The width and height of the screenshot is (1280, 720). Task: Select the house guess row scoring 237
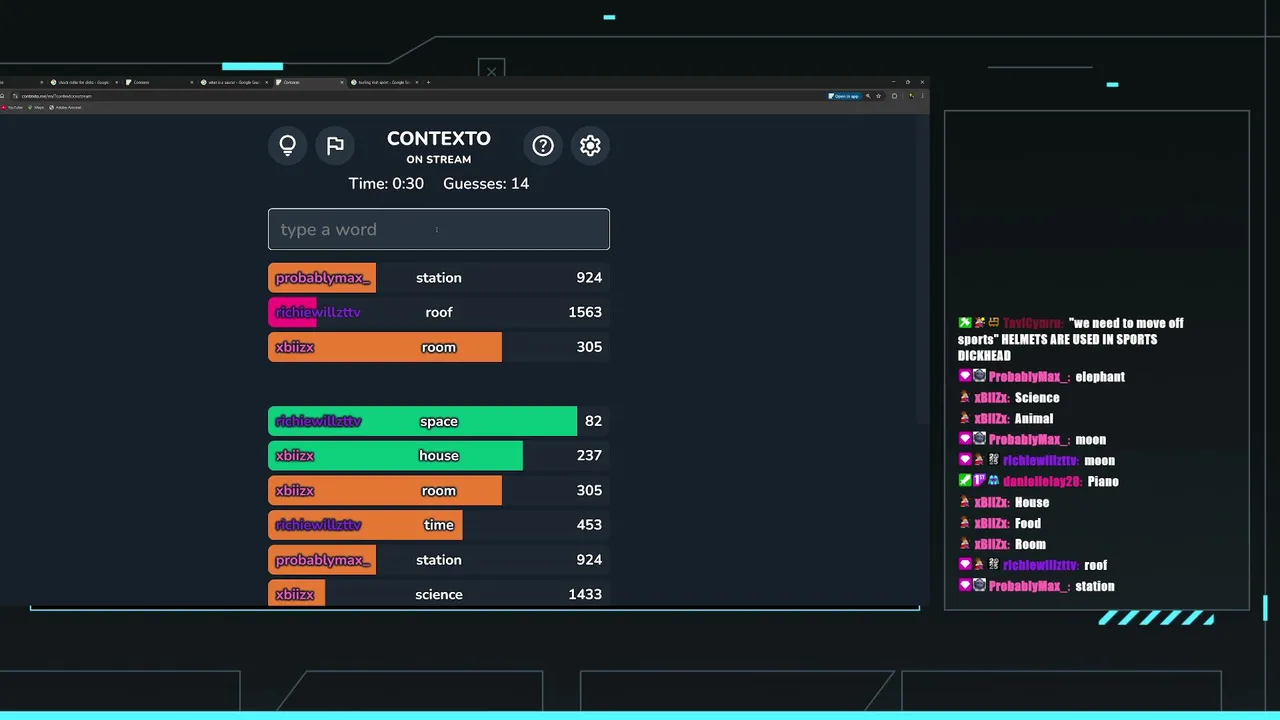[439, 455]
